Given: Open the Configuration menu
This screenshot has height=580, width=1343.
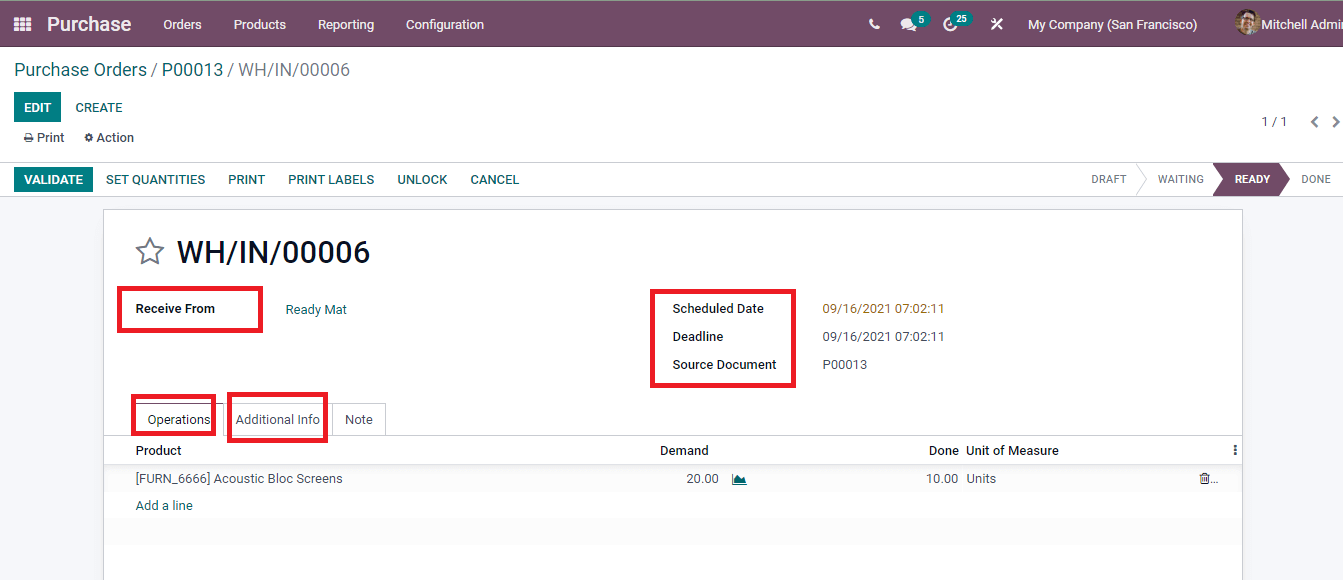Looking at the screenshot, I should coord(445,24).
